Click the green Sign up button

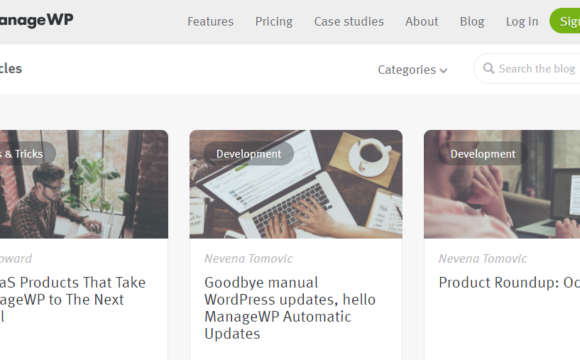(565, 21)
